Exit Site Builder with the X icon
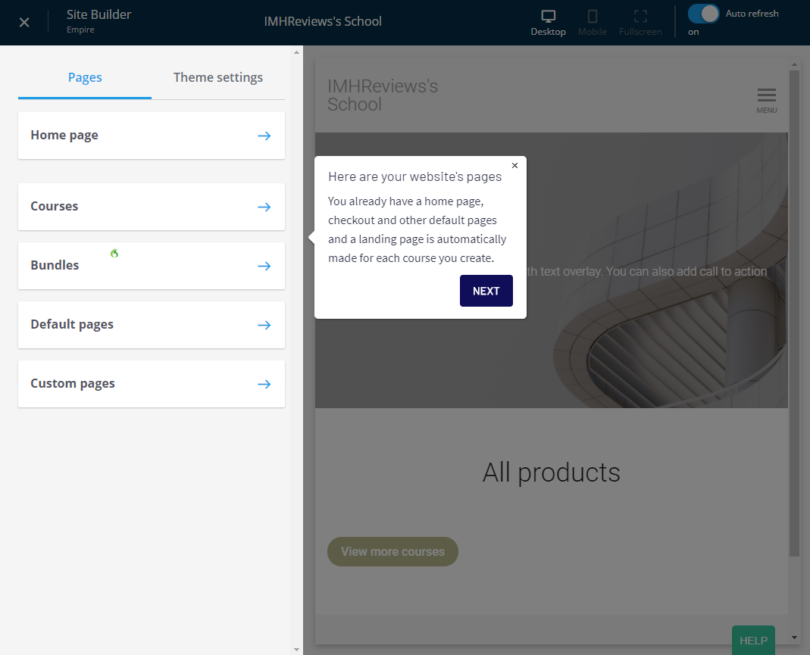The image size is (810, 655). [23, 22]
